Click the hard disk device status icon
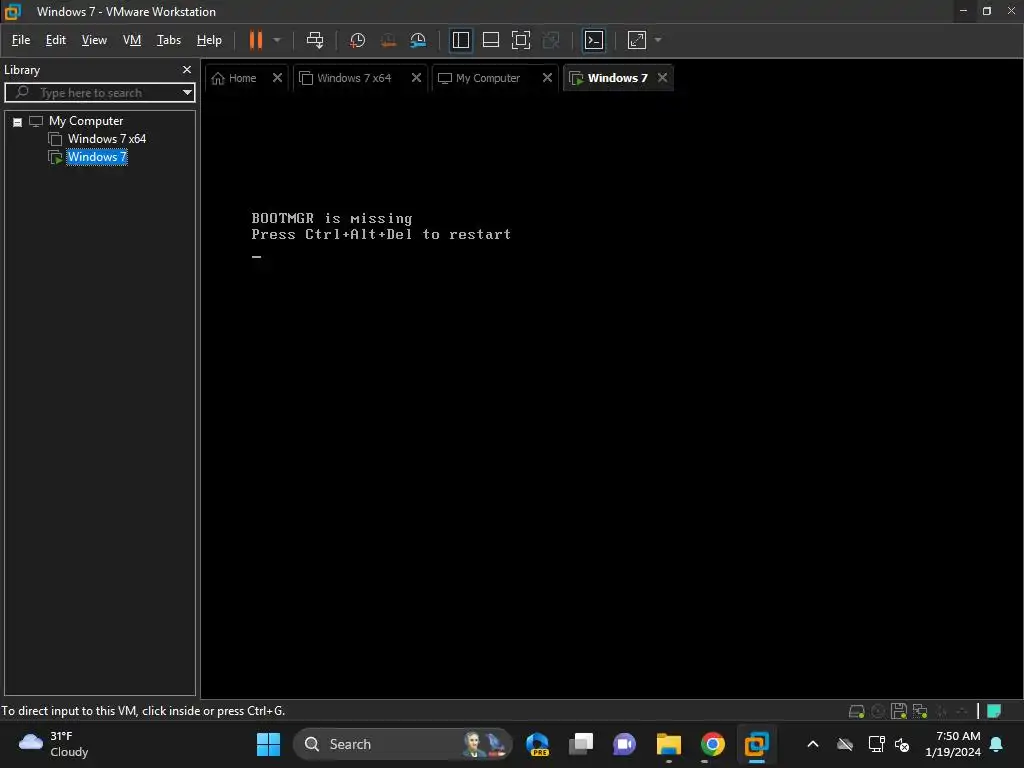The image size is (1024, 768). pos(856,711)
